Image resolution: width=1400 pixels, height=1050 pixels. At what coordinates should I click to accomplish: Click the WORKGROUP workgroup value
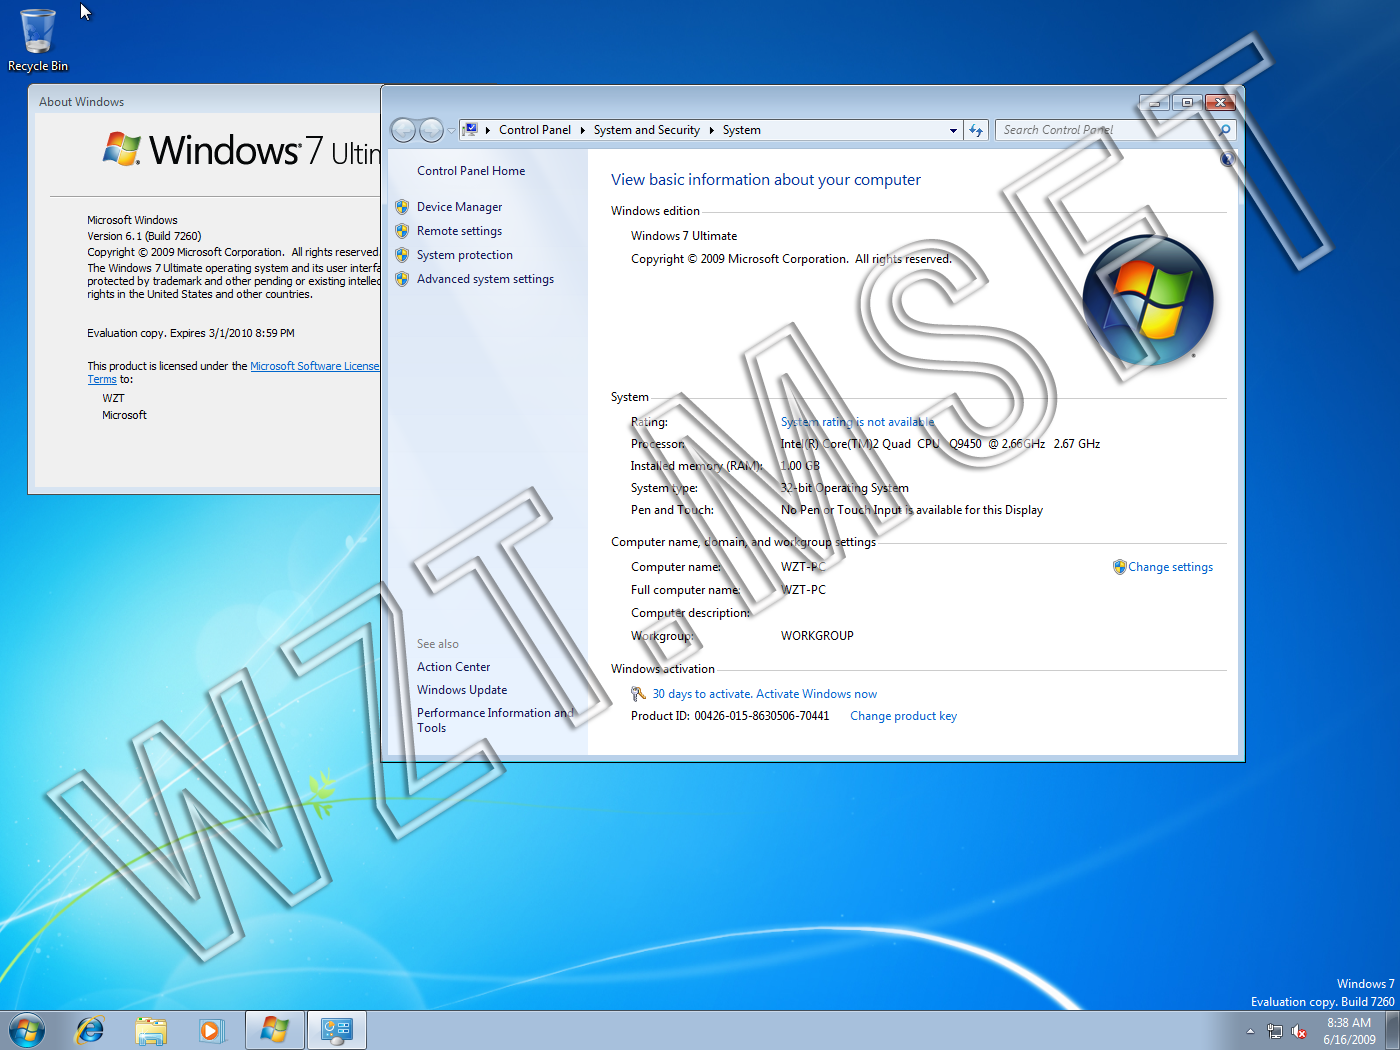click(817, 636)
